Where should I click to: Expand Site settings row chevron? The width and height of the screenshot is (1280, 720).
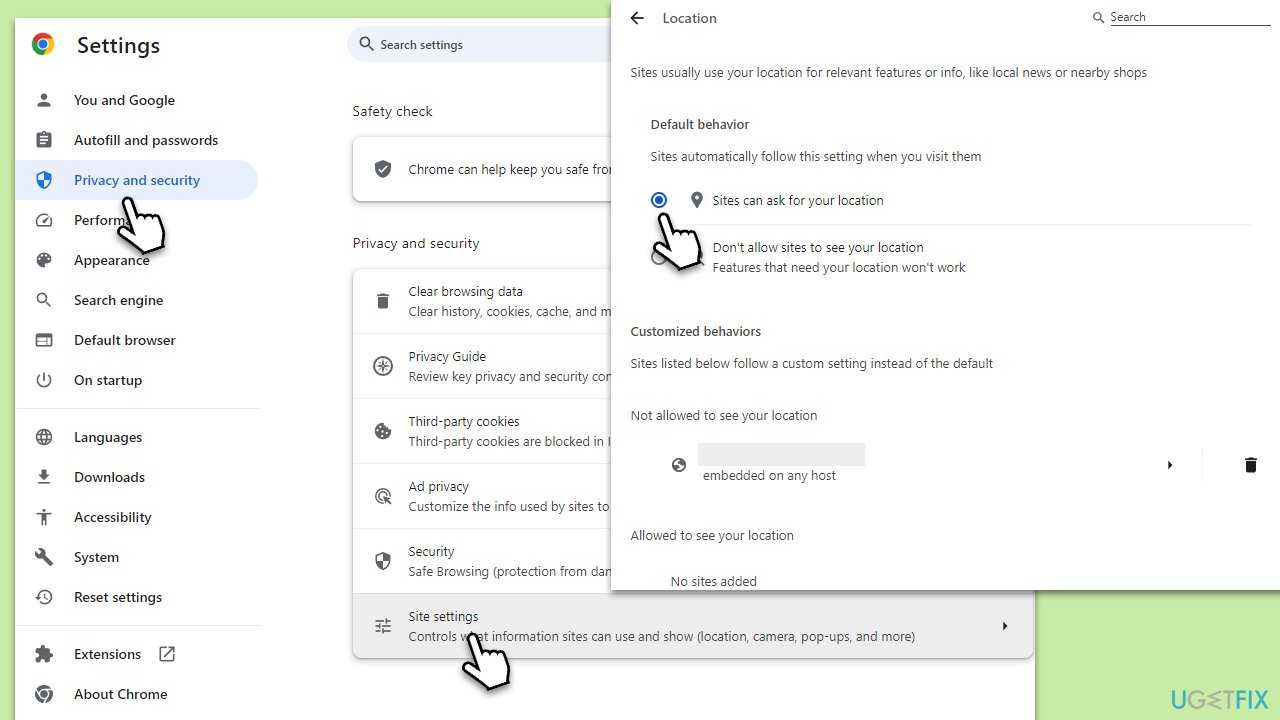point(1005,626)
